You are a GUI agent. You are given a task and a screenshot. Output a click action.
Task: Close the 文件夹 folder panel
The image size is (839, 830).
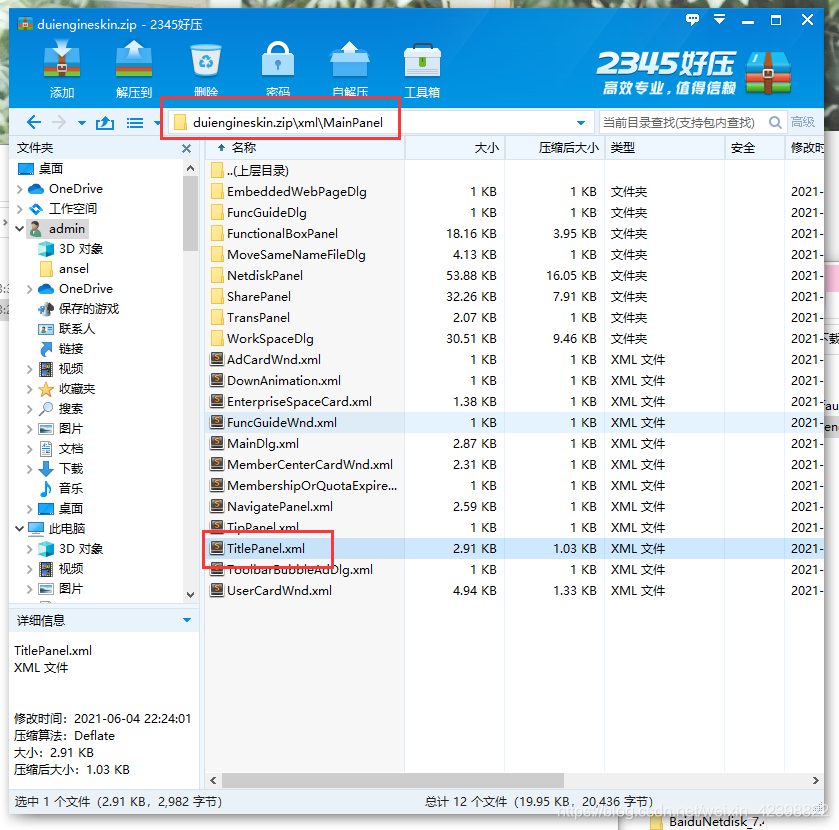coord(186,148)
